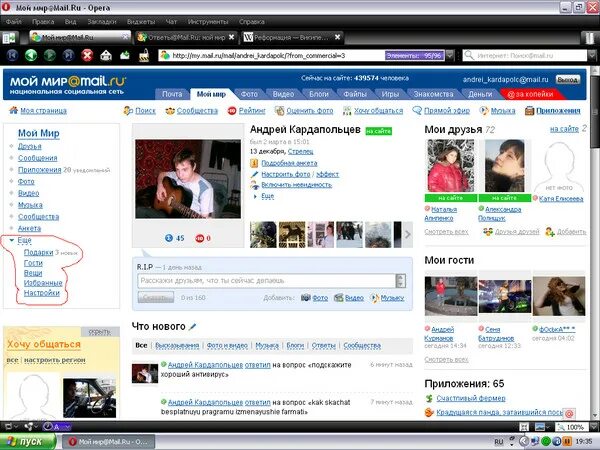Image resolution: width=600 pixels, height=450 pixels.
Task: Collapse the Еще section in left sidebar
Action: [11, 240]
